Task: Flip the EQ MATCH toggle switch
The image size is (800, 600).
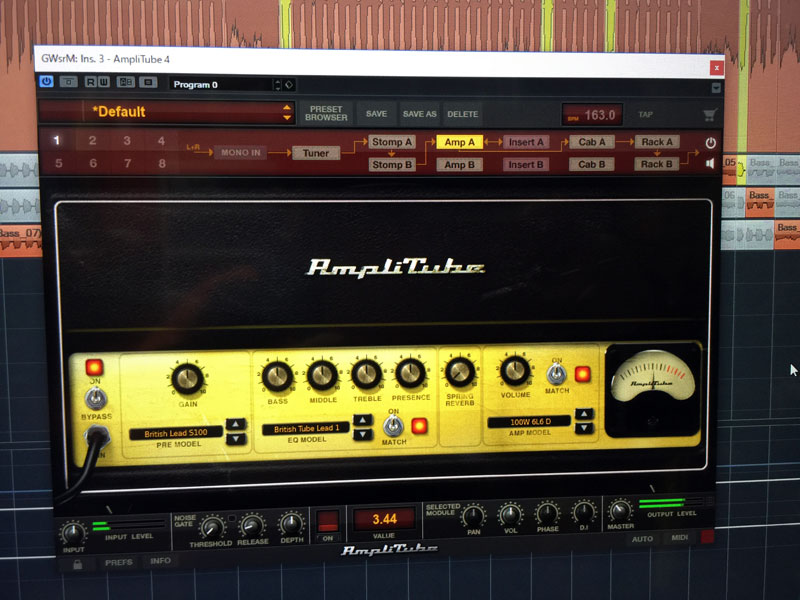Action: click(x=393, y=425)
